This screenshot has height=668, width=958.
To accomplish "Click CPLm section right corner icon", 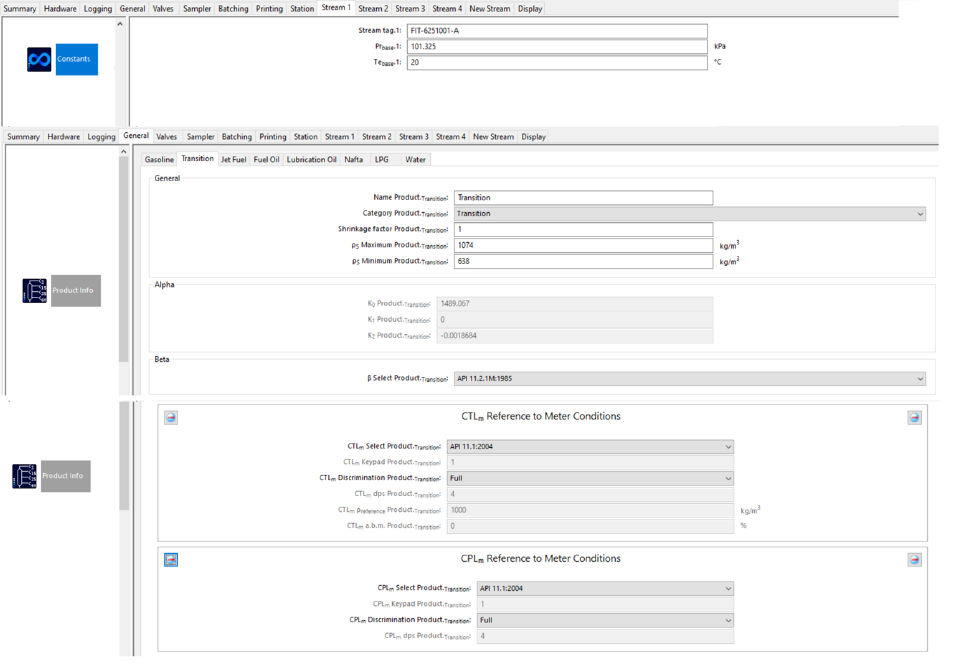I will tap(914, 559).
